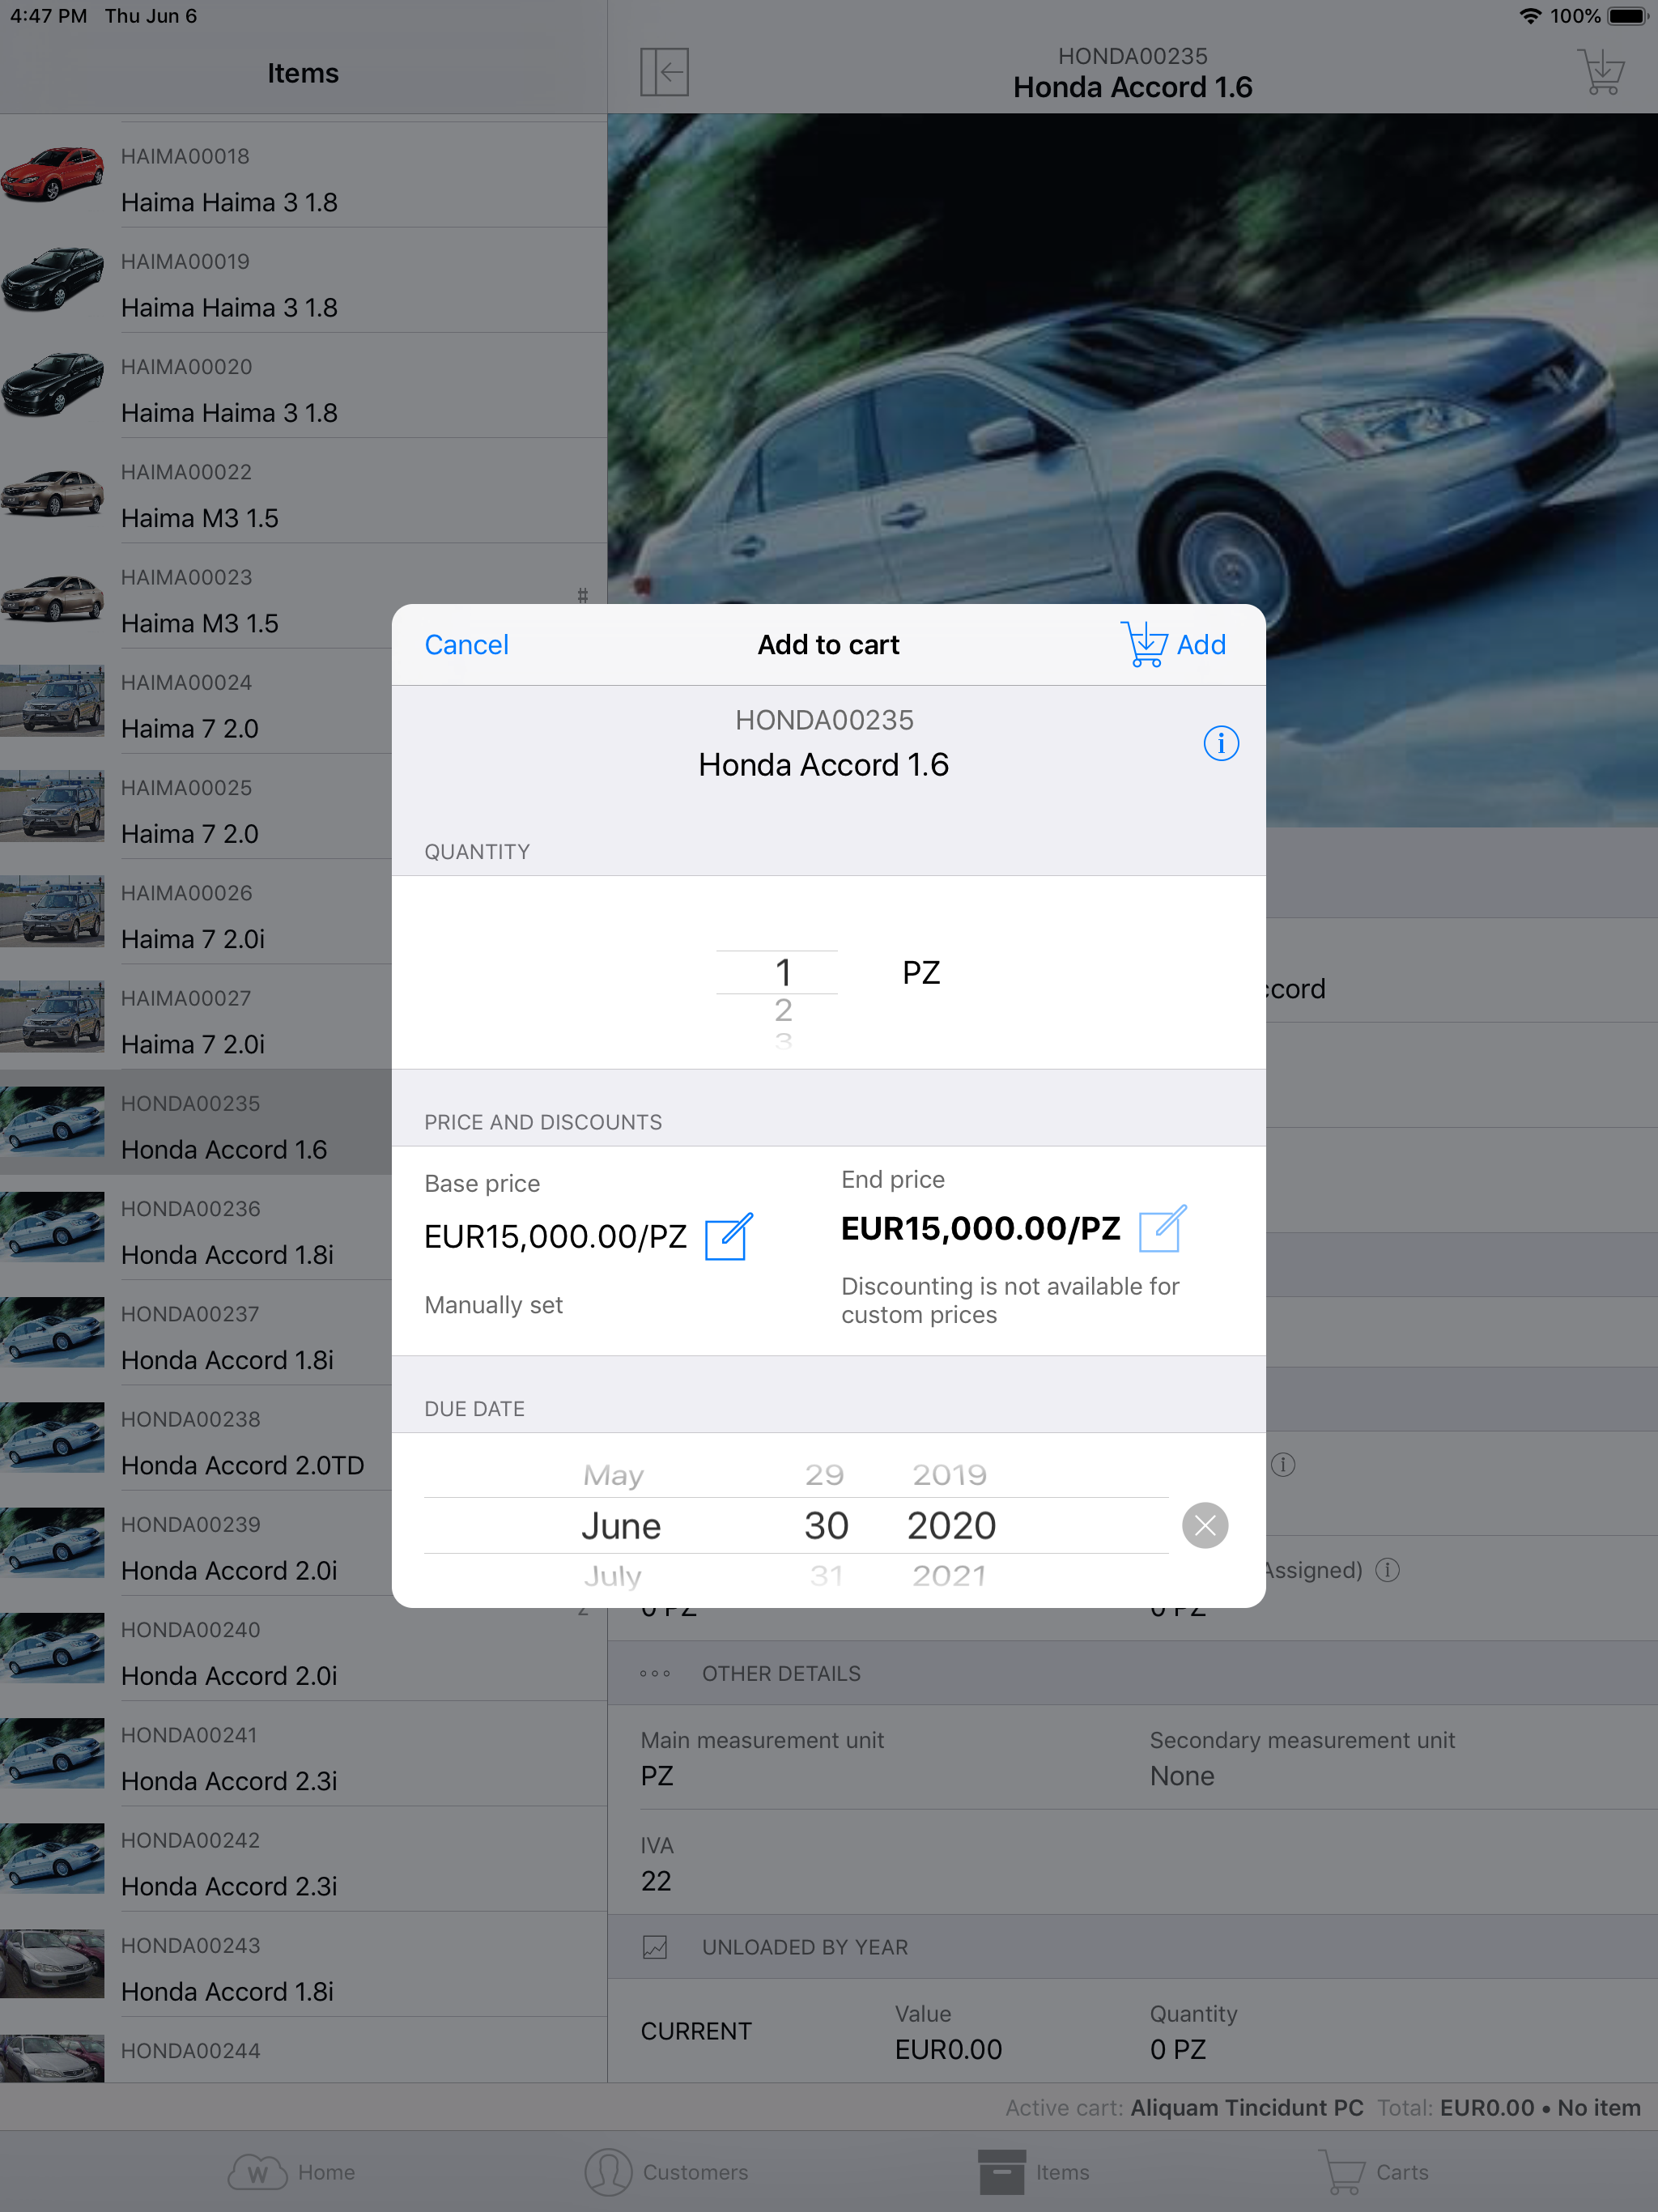Screen dimensions: 1658x2212
Task: Select item HAIMA00020 in the list
Action: (x=303, y=385)
